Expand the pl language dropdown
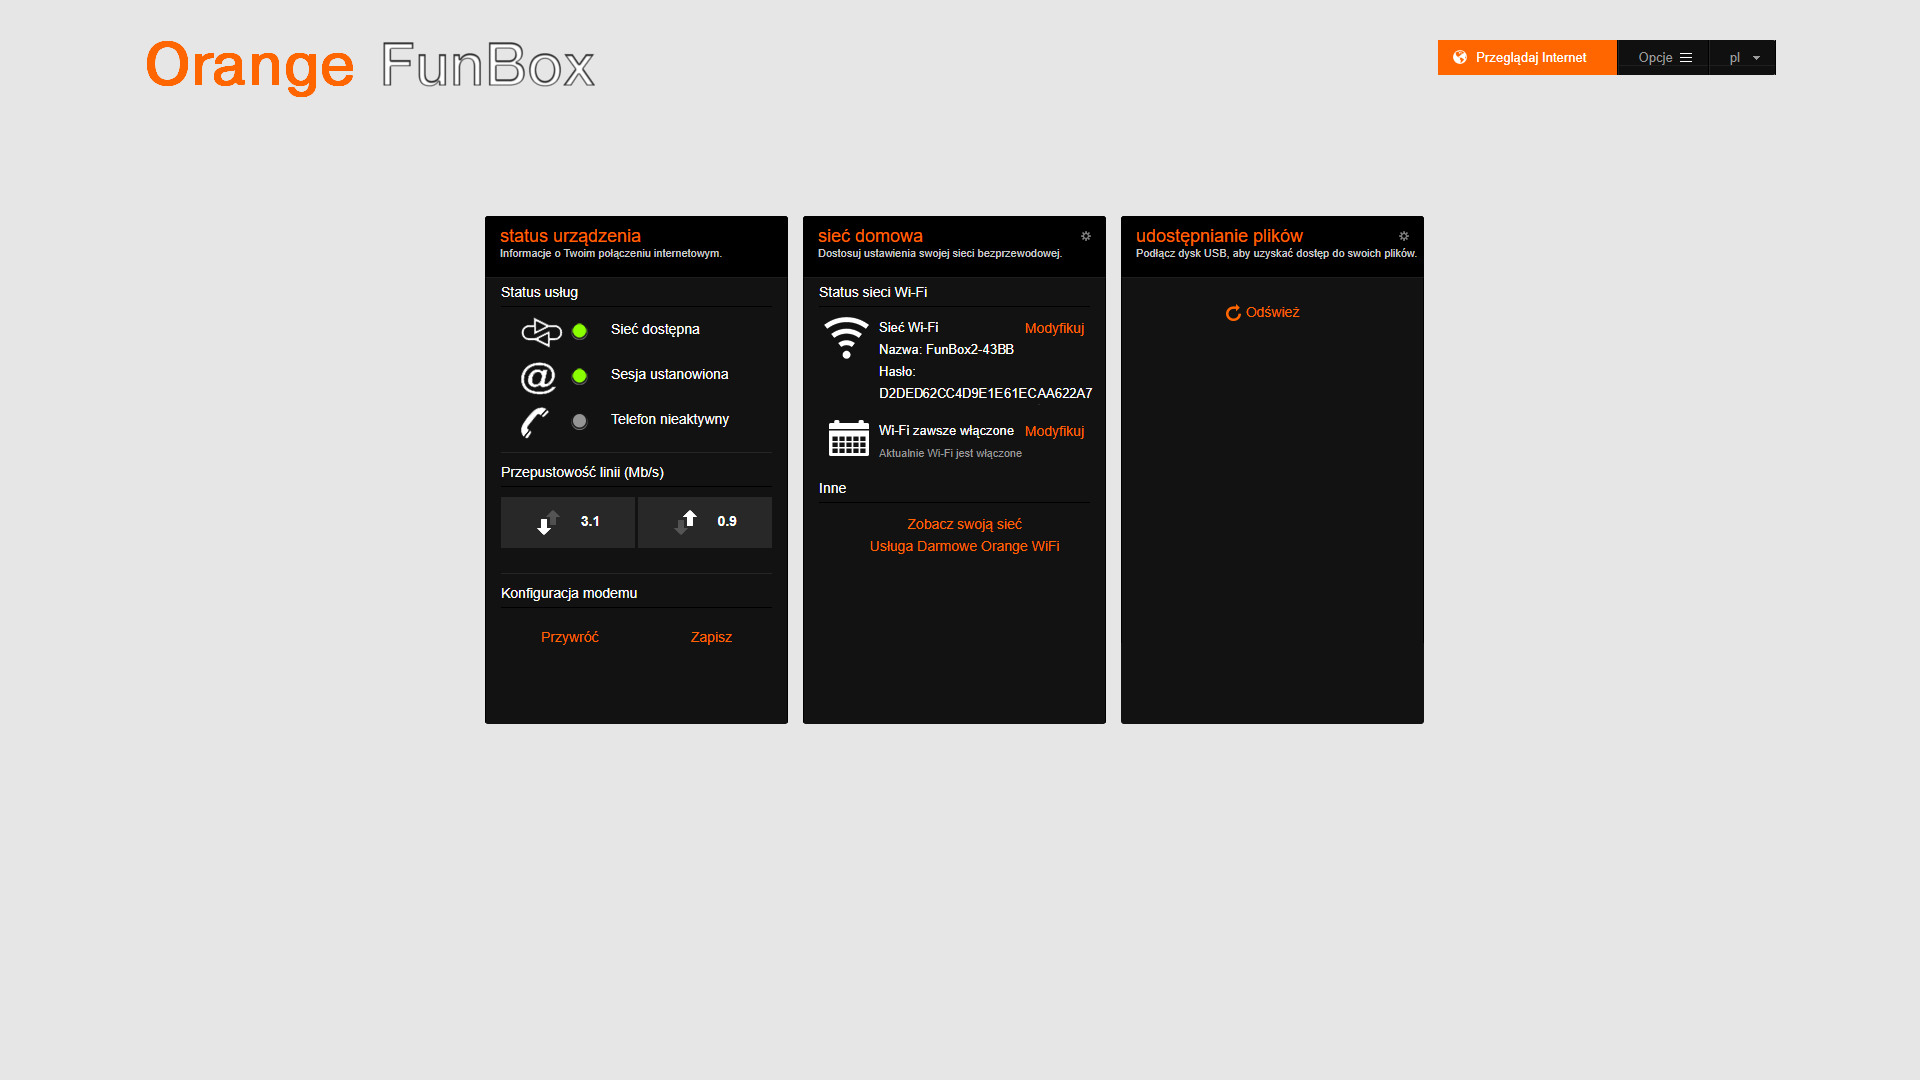The width and height of the screenshot is (1920, 1080). pyautogui.click(x=1743, y=58)
